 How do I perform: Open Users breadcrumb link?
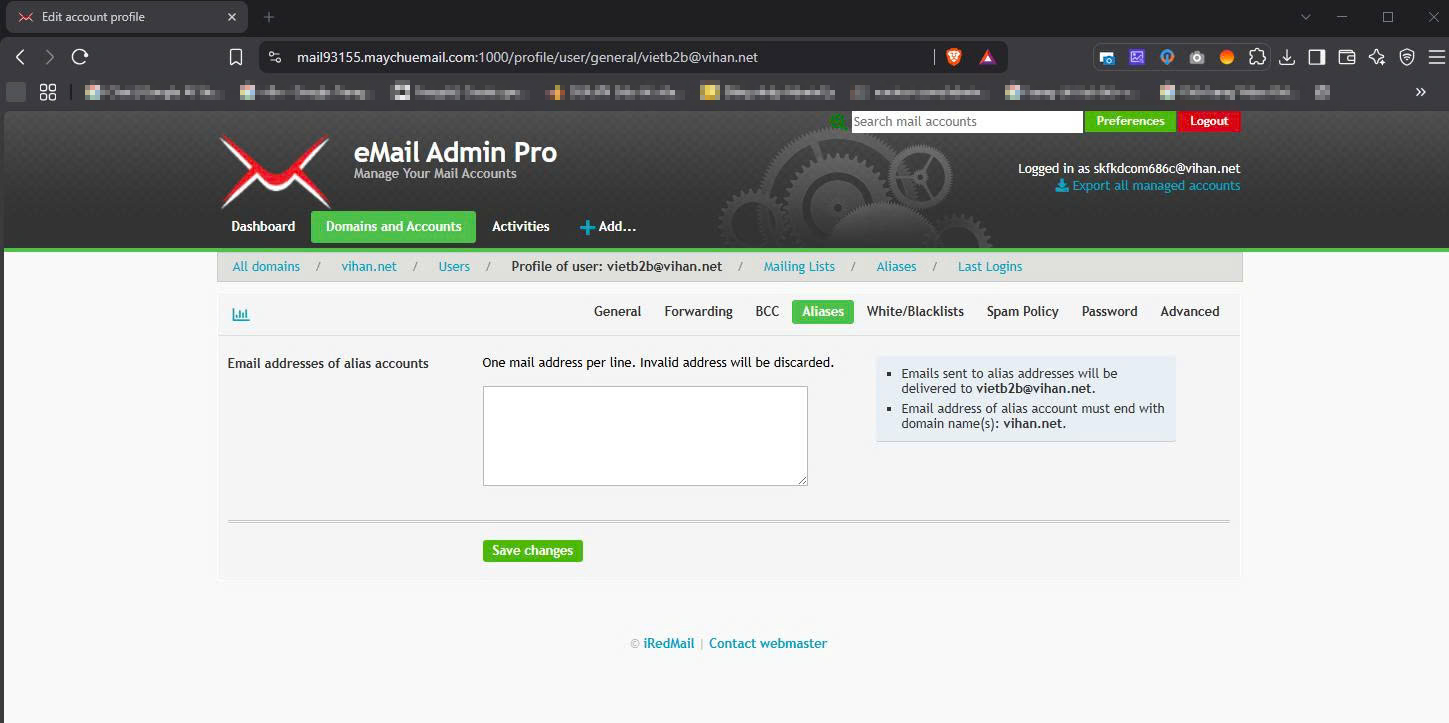click(454, 267)
